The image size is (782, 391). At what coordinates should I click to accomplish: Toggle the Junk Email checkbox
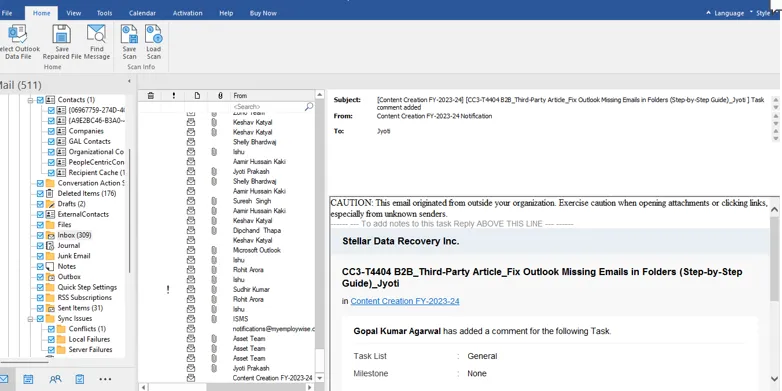tap(40, 256)
